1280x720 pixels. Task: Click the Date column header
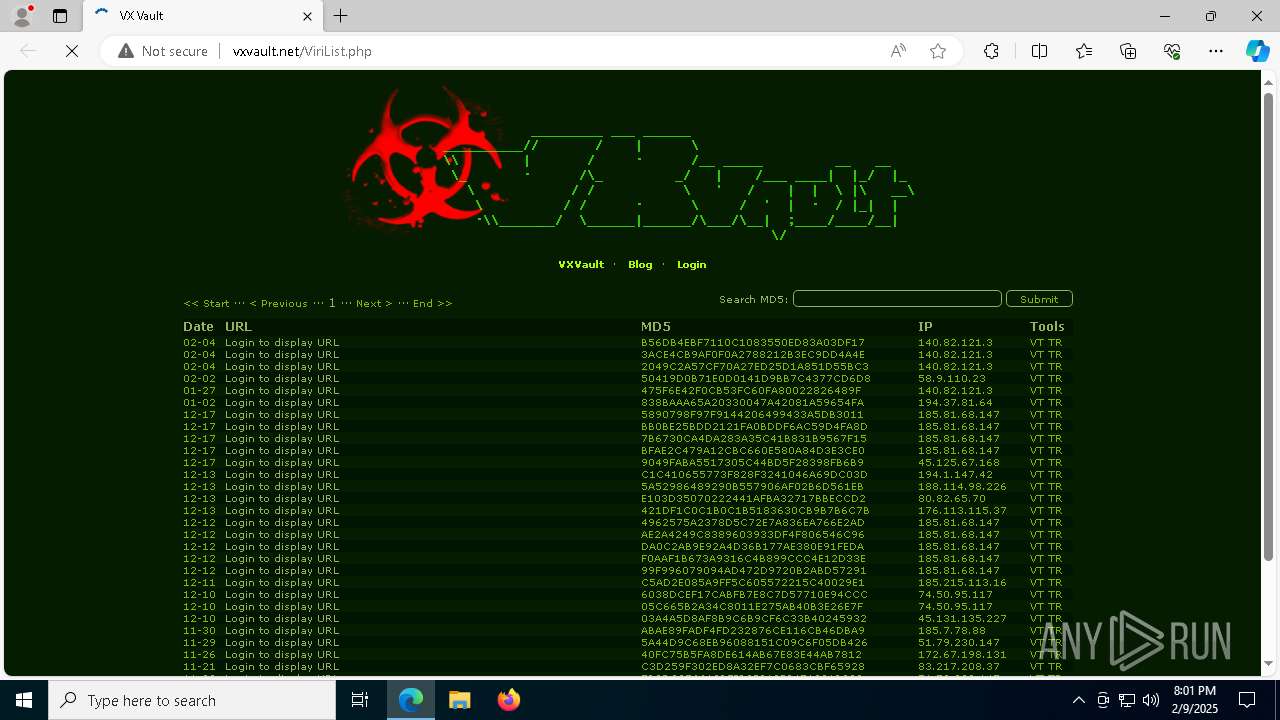(x=198, y=327)
